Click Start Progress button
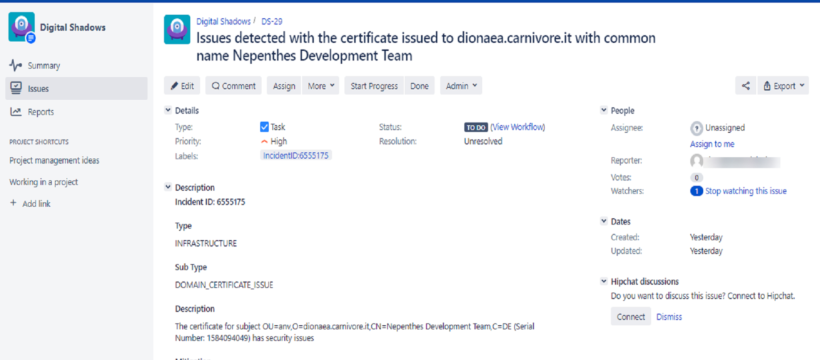820x360 pixels. pos(374,86)
